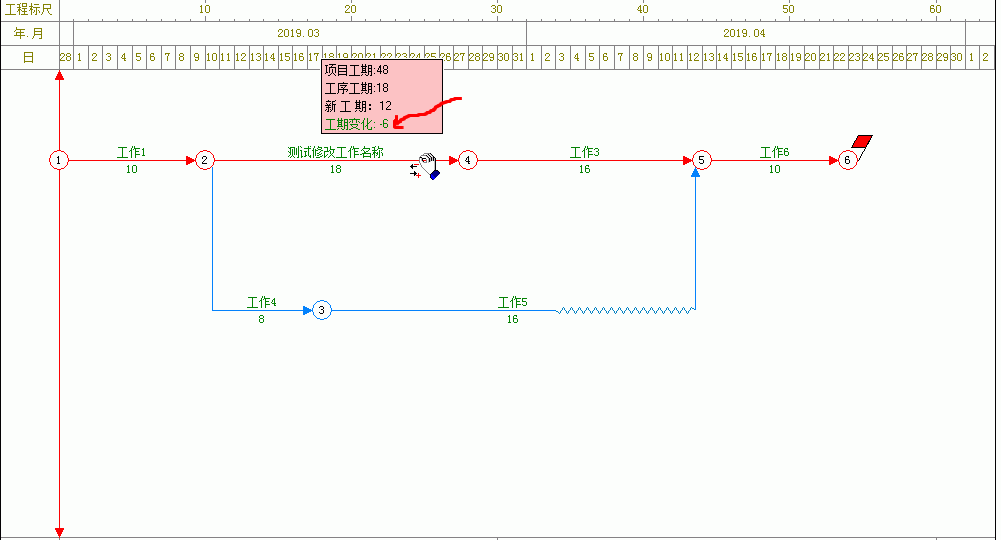Click ruler mark 40 on 工程标尺
Image resolution: width=1001 pixels, height=540 pixels.
pos(642,9)
